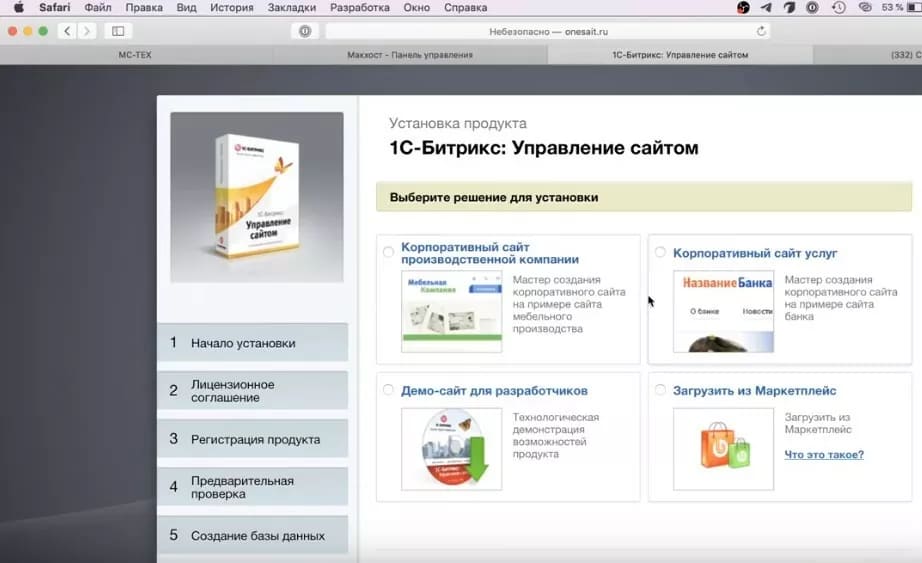This screenshot has height=563, width=922.
Task: Open the Что это такое? link
Action: tap(824, 455)
